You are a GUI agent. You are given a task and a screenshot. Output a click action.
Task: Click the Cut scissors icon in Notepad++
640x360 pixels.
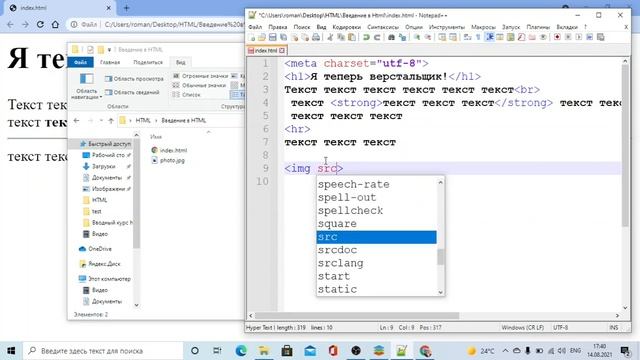(330, 37)
